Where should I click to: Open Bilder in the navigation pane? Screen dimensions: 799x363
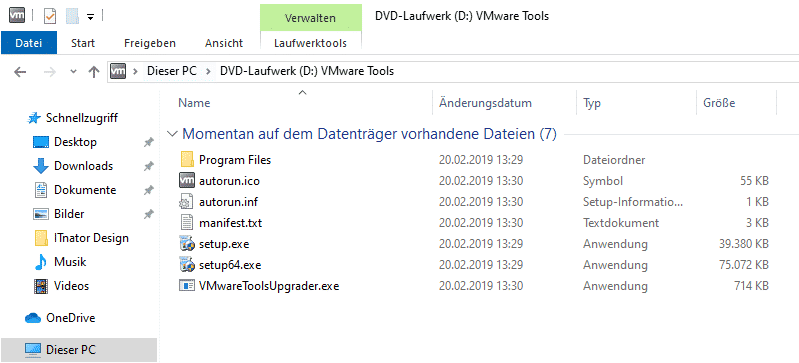click(69, 214)
